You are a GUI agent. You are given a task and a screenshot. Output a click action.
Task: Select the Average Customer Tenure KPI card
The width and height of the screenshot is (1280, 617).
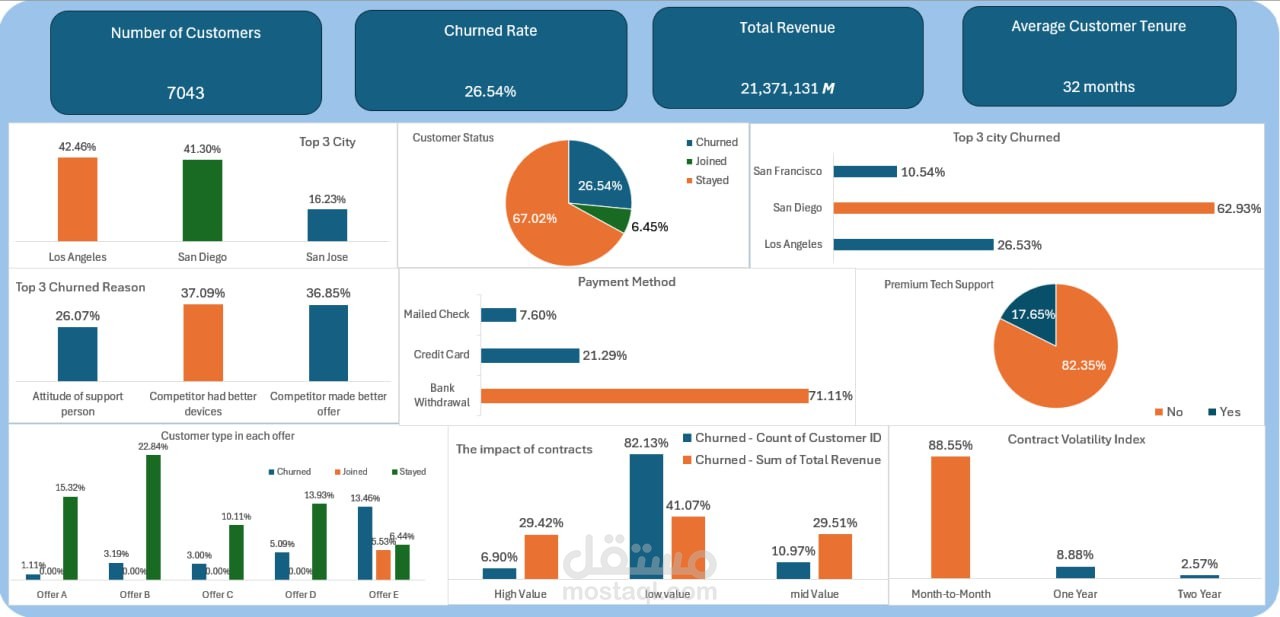tap(1099, 56)
